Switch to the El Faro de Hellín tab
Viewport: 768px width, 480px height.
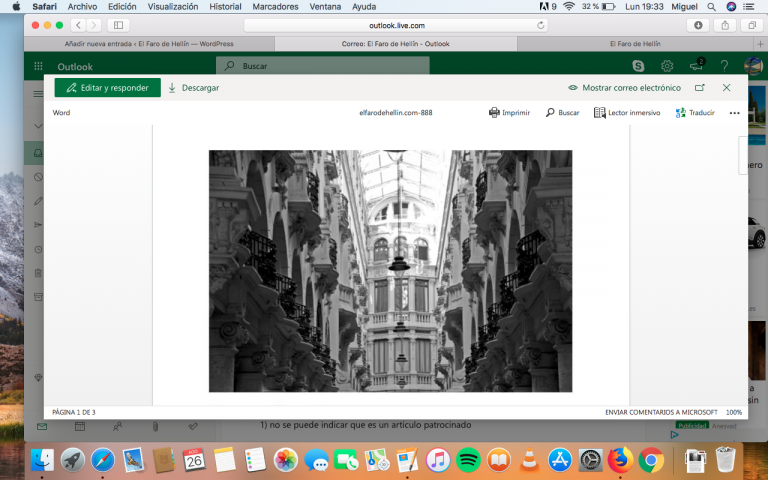pos(635,44)
